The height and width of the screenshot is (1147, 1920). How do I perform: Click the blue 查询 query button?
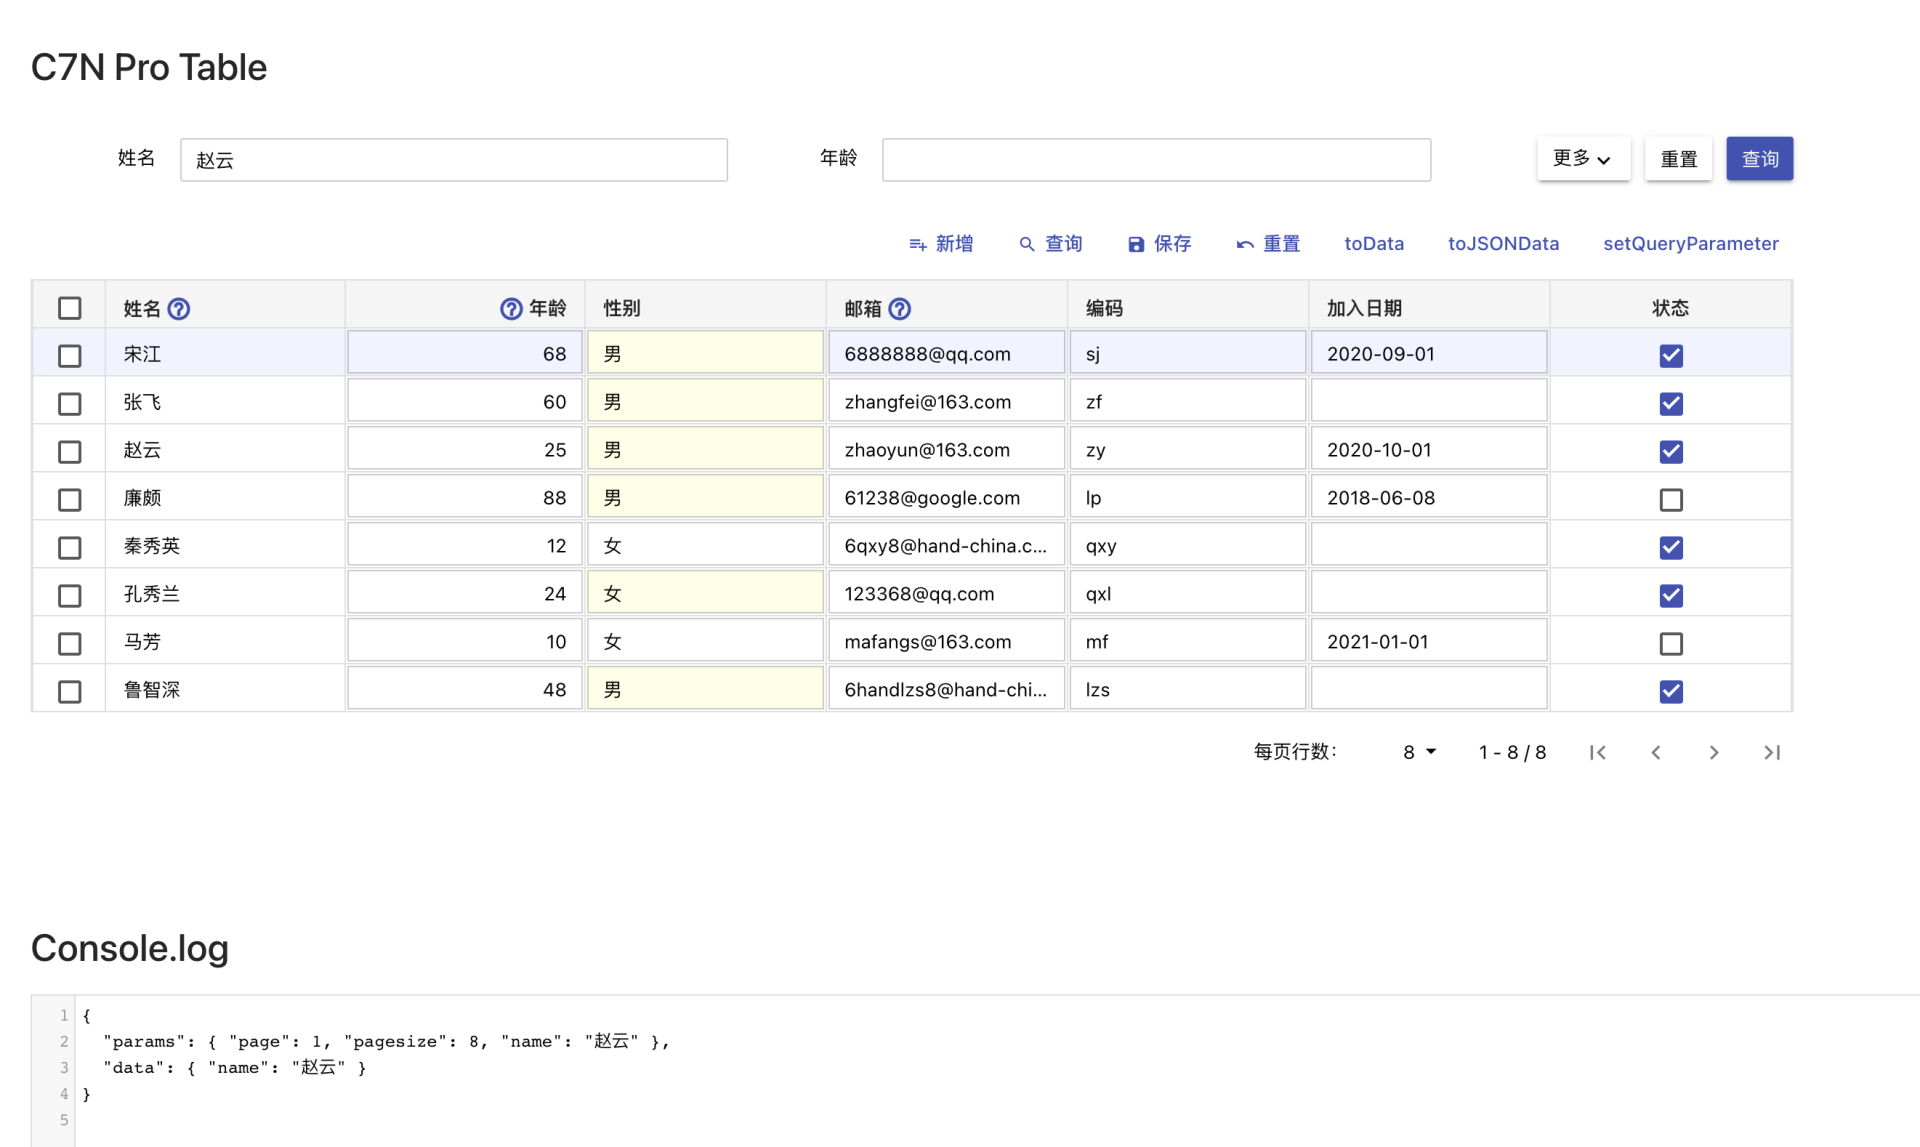point(1759,158)
